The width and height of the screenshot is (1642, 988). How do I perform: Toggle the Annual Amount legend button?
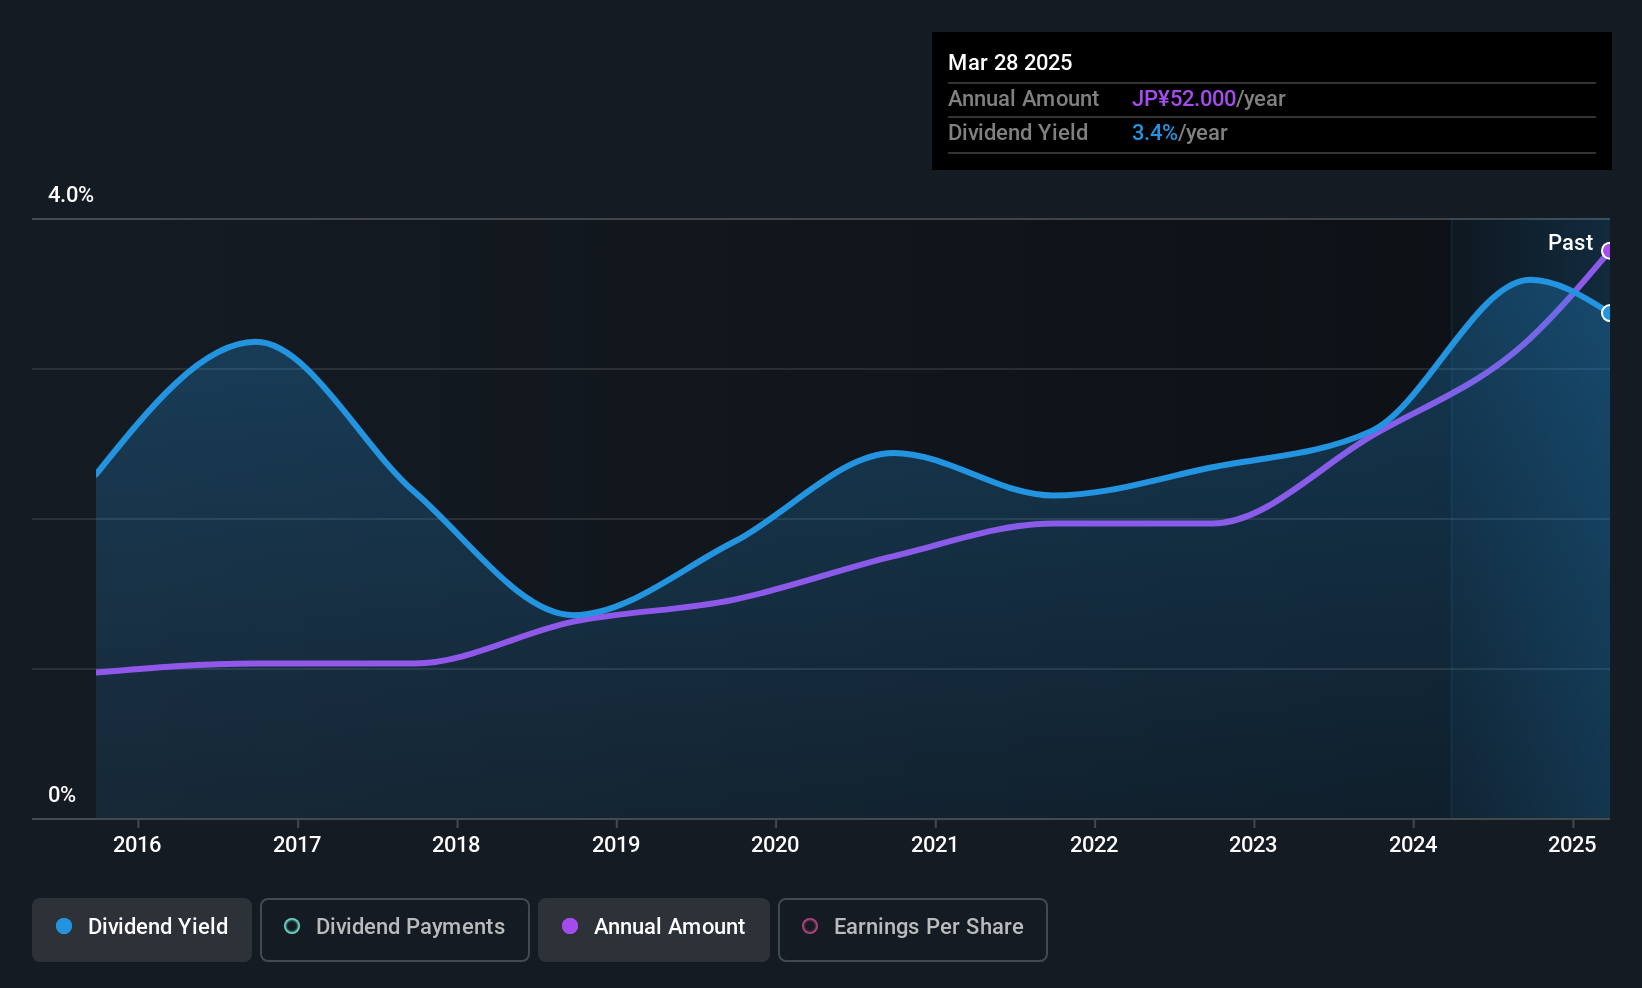654,929
